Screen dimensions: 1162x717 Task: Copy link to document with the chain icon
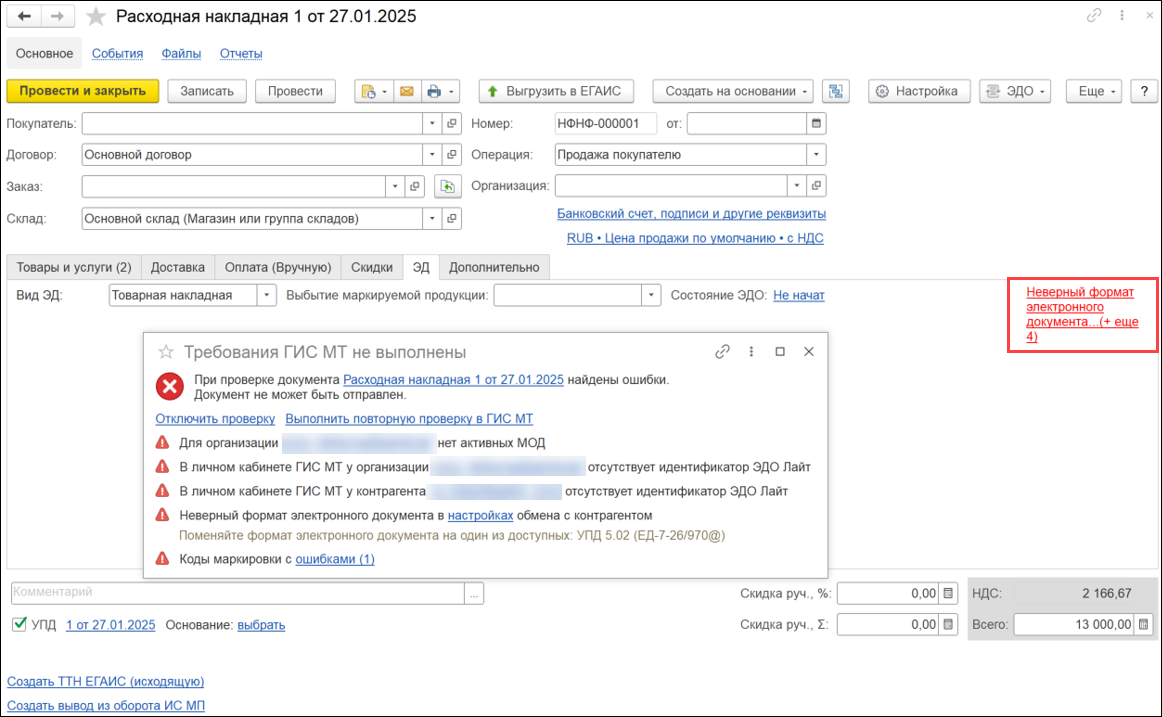click(x=1094, y=16)
